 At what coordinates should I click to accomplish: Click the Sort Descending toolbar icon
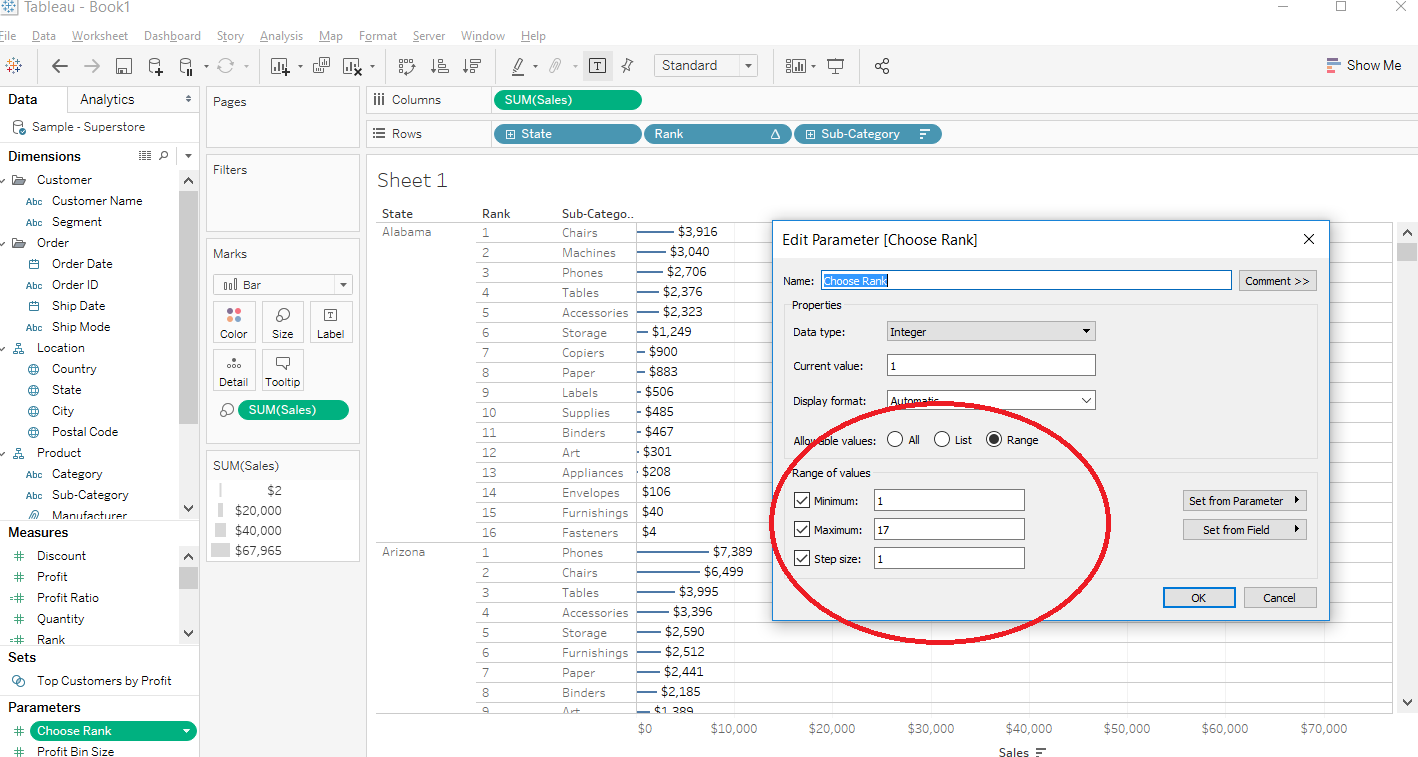click(x=470, y=66)
